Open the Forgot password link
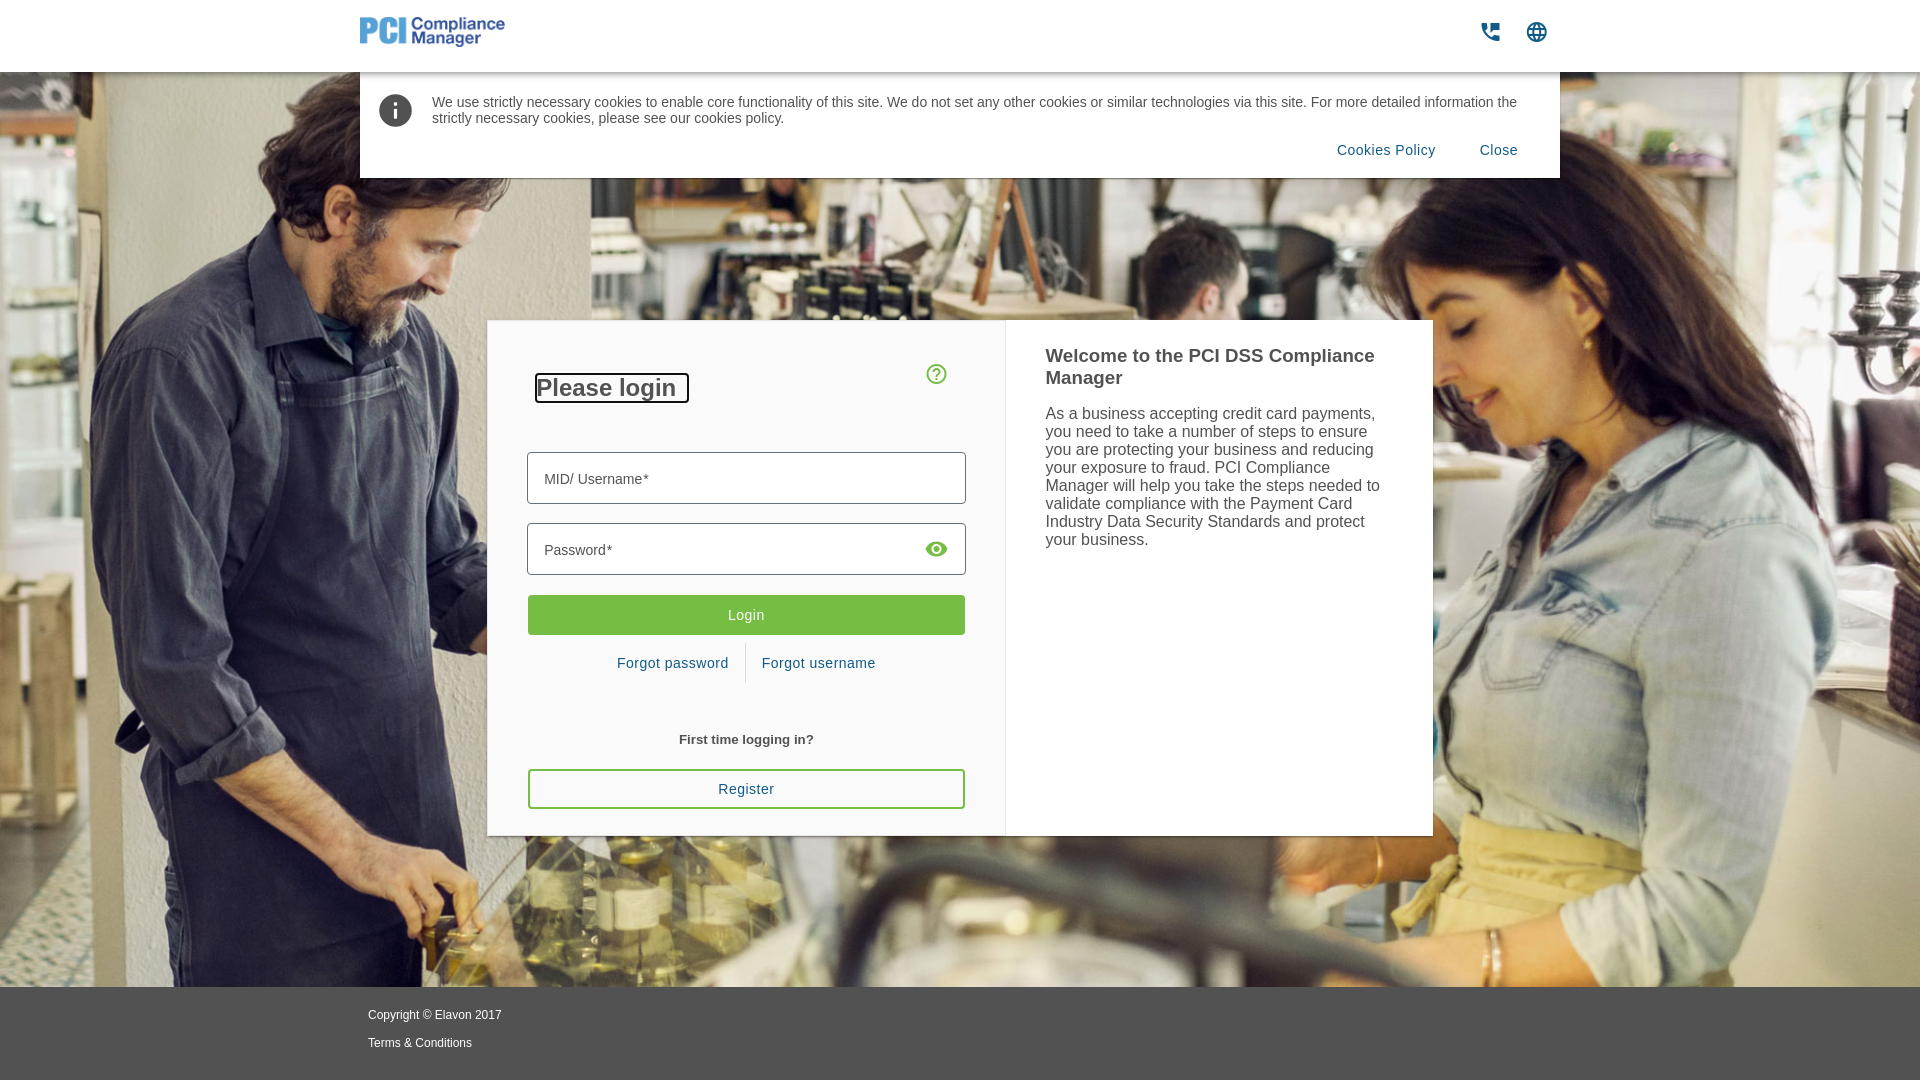This screenshot has width=1920, height=1080. coord(673,663)
